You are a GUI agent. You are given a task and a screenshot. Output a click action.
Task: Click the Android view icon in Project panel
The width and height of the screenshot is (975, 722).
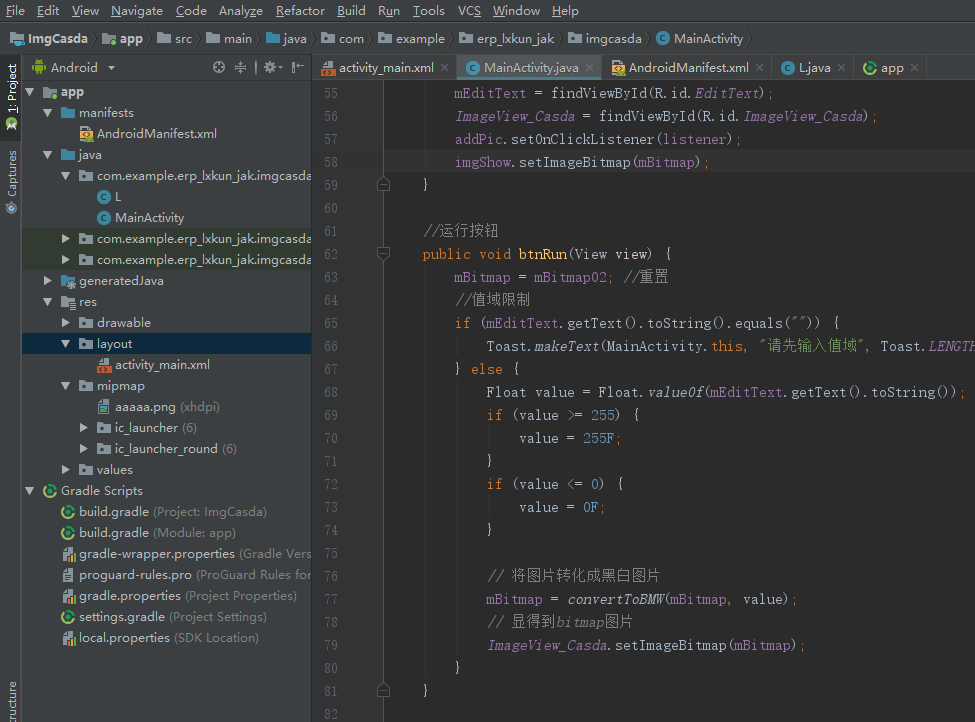(x=39, y=67)
